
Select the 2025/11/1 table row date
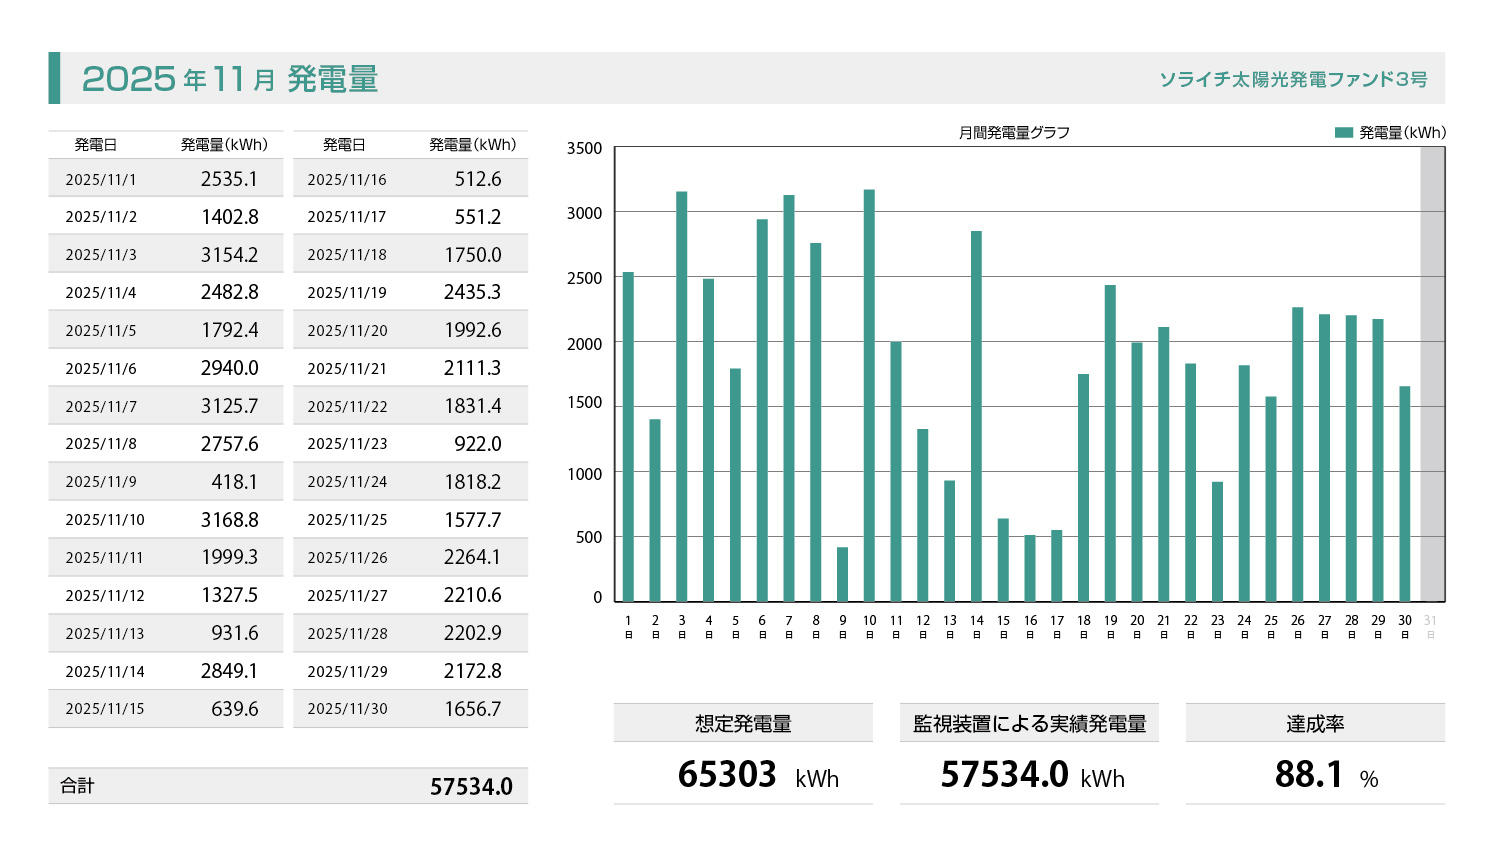100,180
